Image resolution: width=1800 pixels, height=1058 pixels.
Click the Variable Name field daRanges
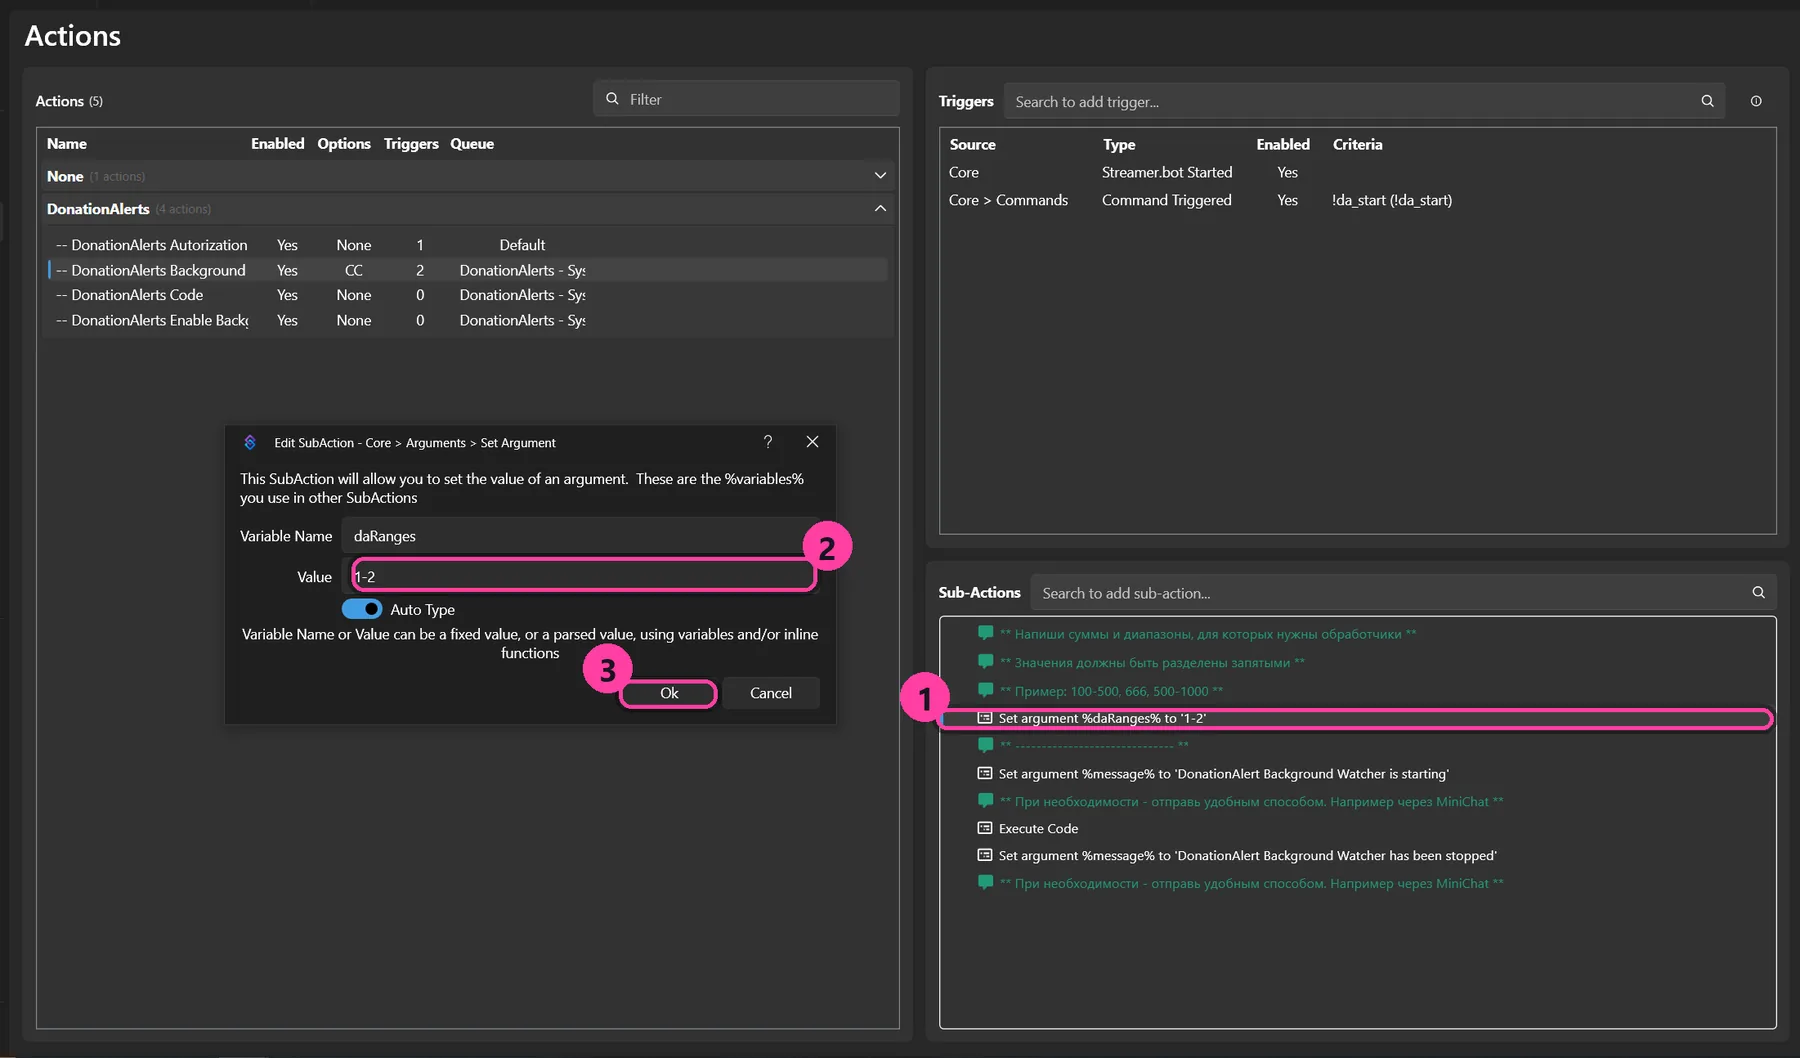[x=580, y=536]
